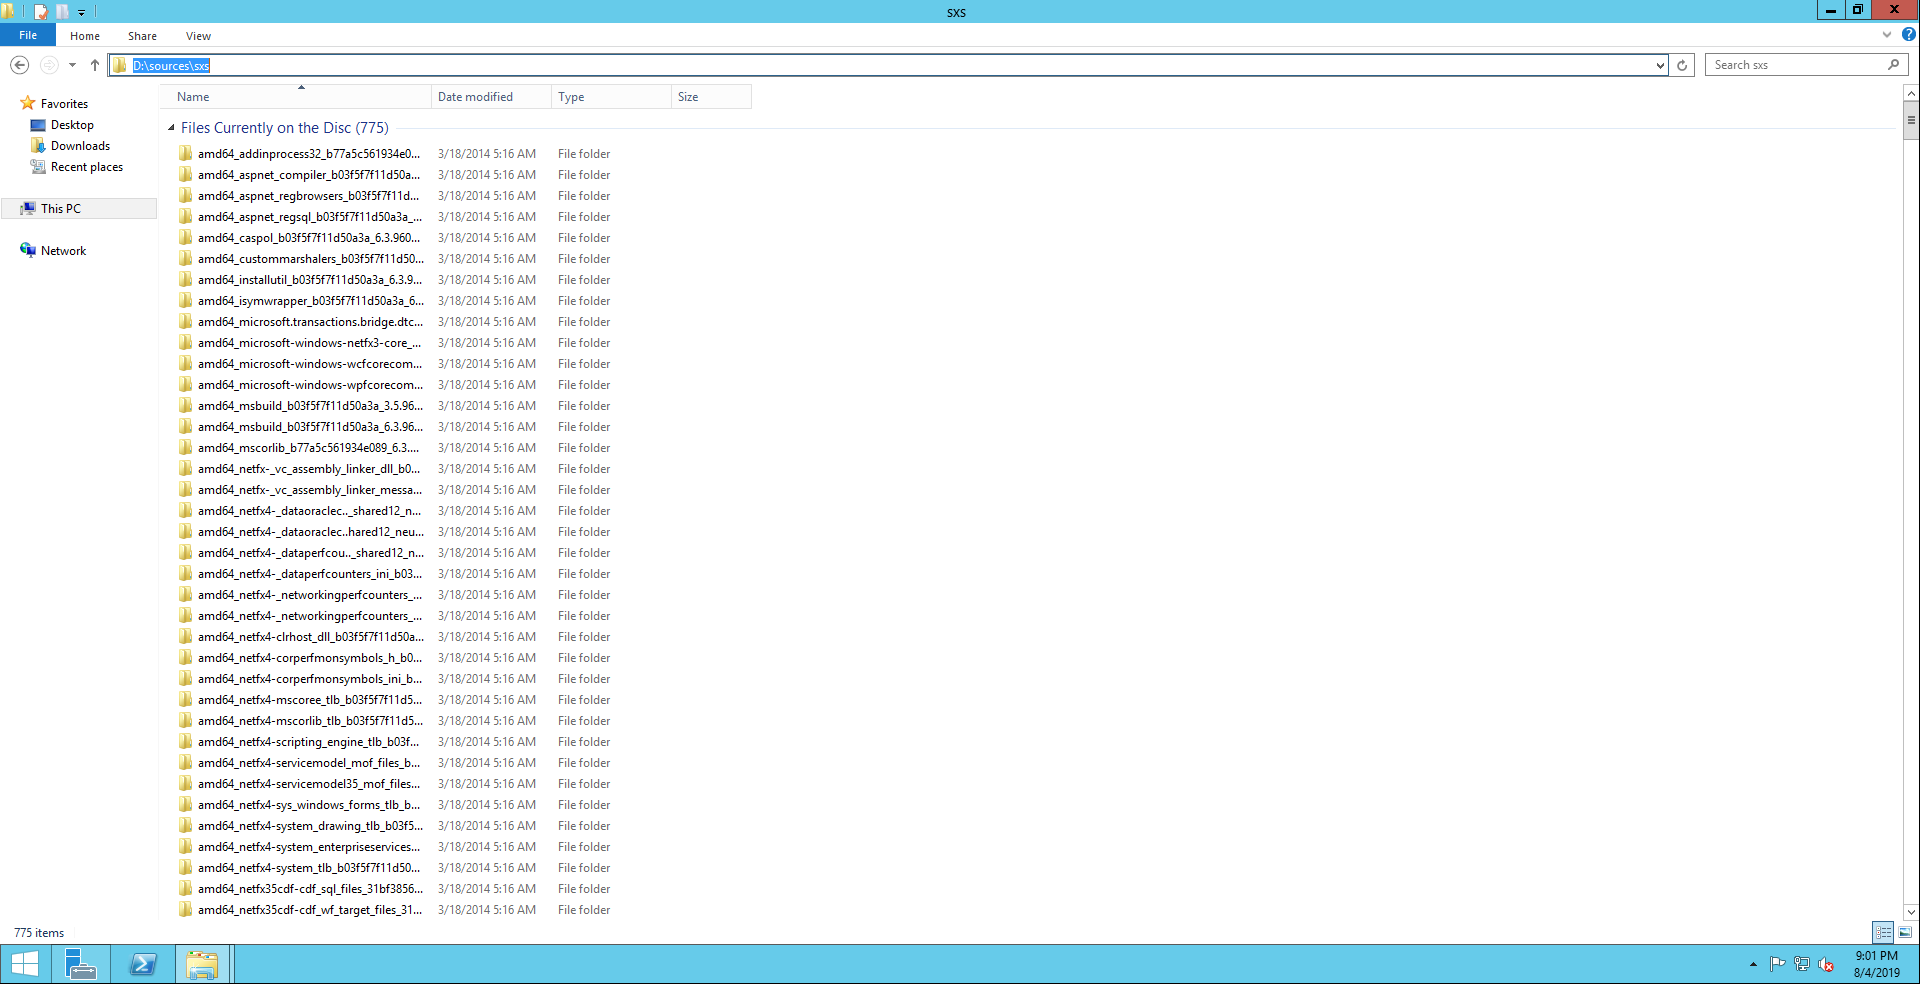The image size is (1920, 984).
Task: Click the Back navigation arrow
Action: (19, 65)
